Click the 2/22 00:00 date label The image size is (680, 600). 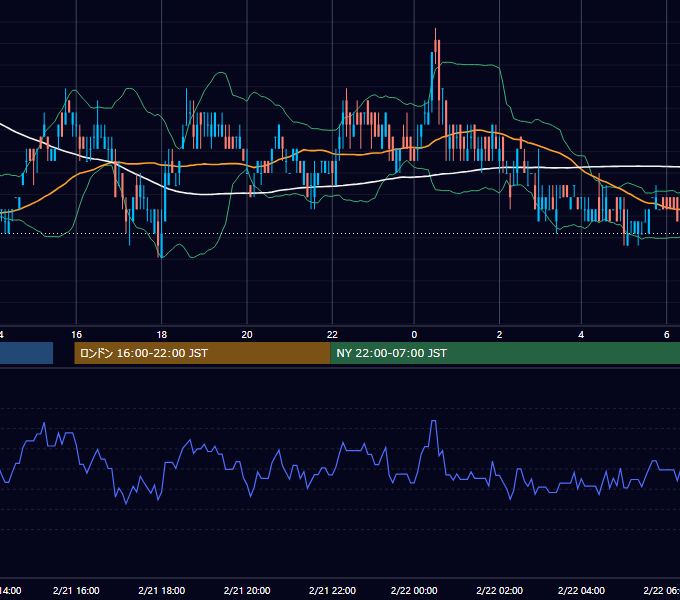click(414, 590)
